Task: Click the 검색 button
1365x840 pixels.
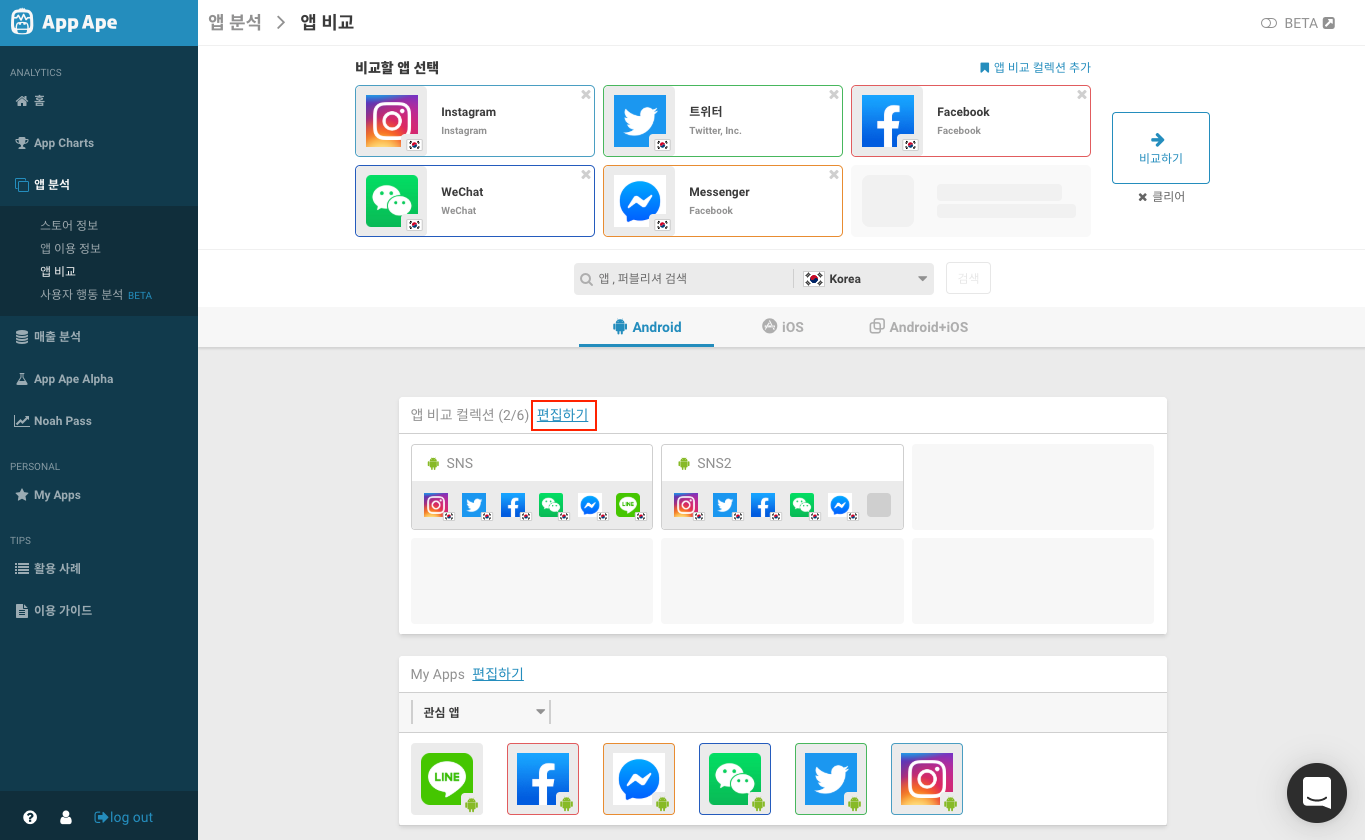Action: (968, 279)
